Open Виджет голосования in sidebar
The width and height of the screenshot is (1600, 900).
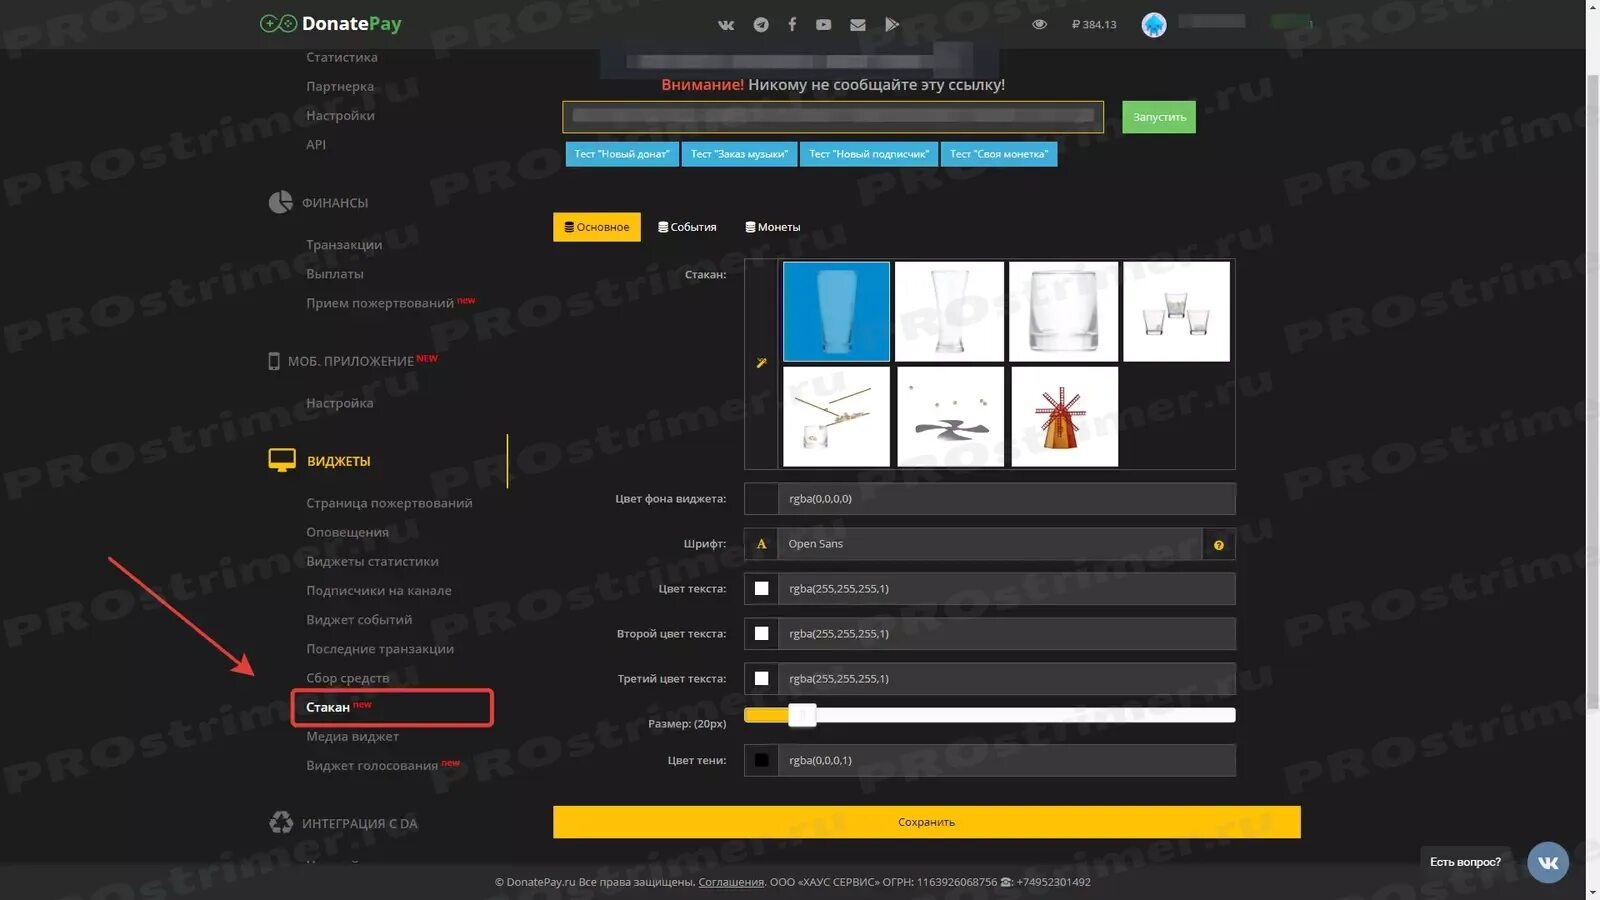(372, 765)
